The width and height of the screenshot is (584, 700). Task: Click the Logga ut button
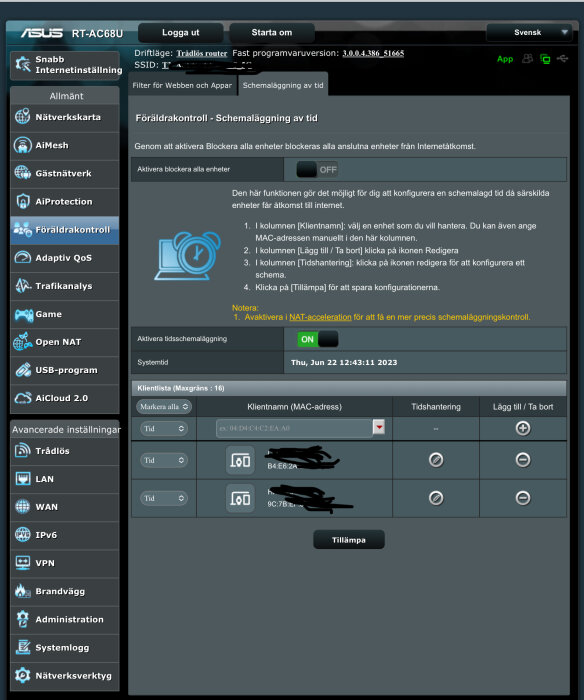(180, 33)
